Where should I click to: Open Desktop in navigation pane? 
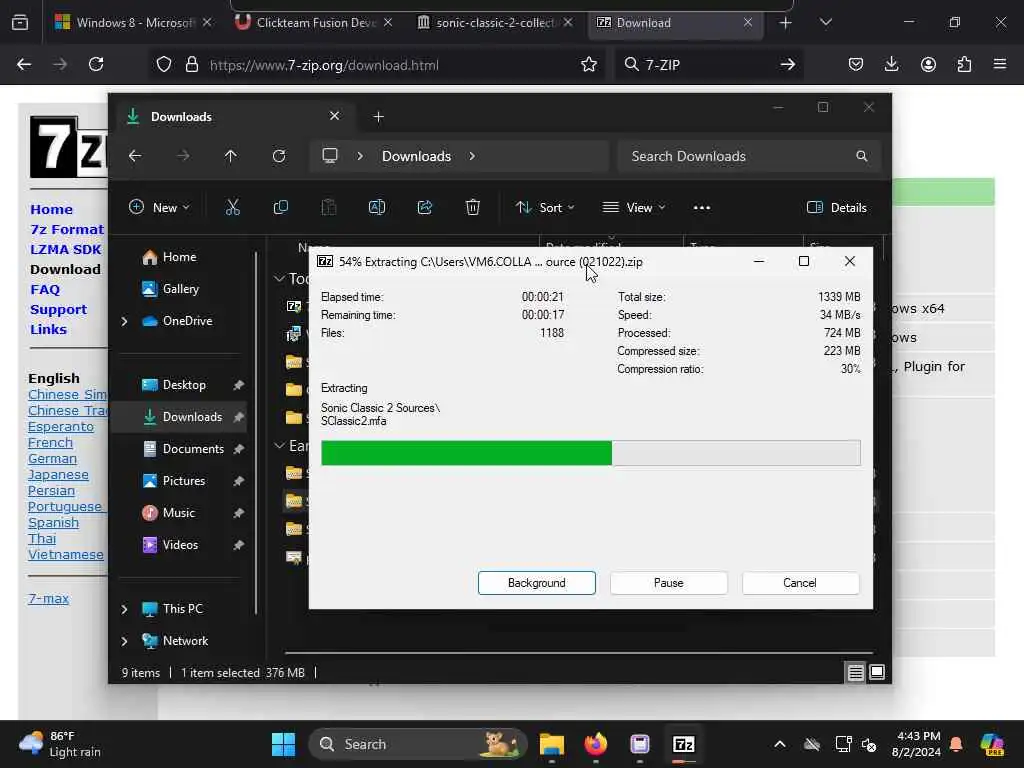click(x=184, y=385)
